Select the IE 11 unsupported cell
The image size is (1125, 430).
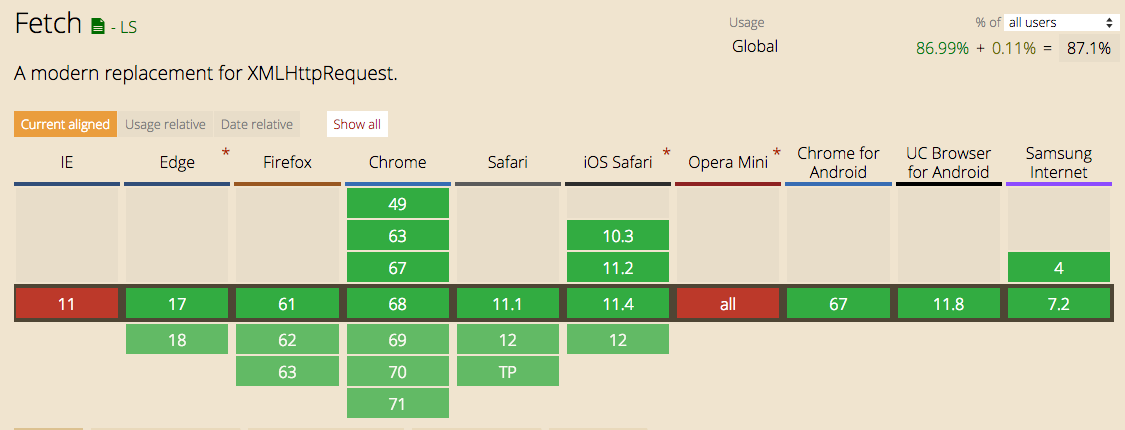pyautogui.click(x=67, y=304)
